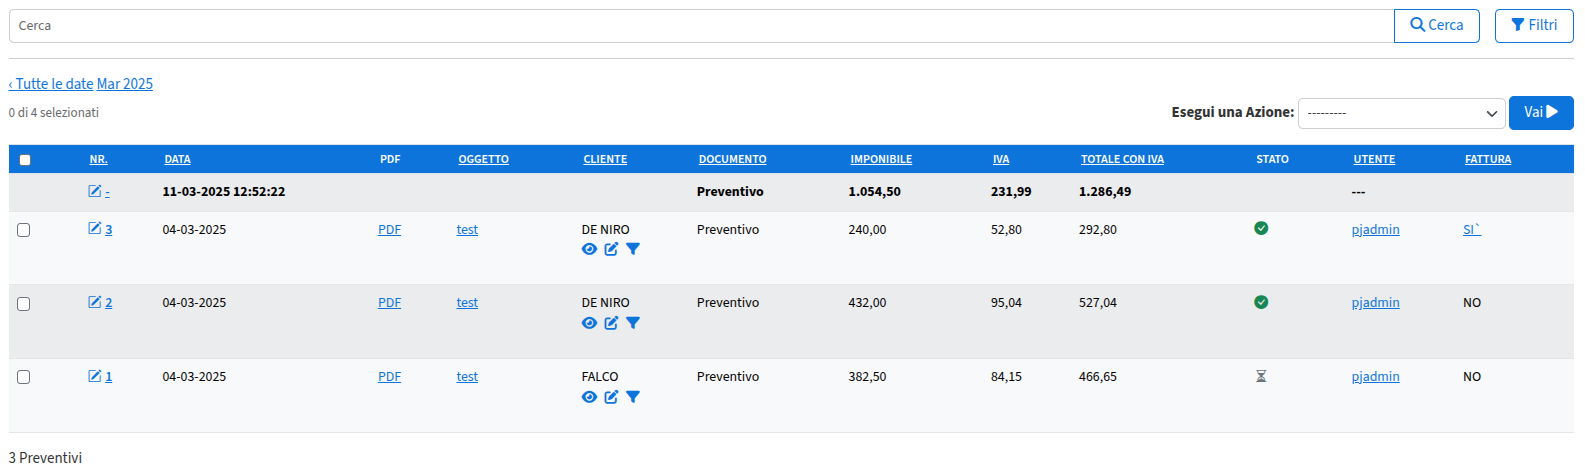Click green check status icon in row 2
This screenshot has width=1585, height=472.
pyautogui.click(x=1261, y=302)
